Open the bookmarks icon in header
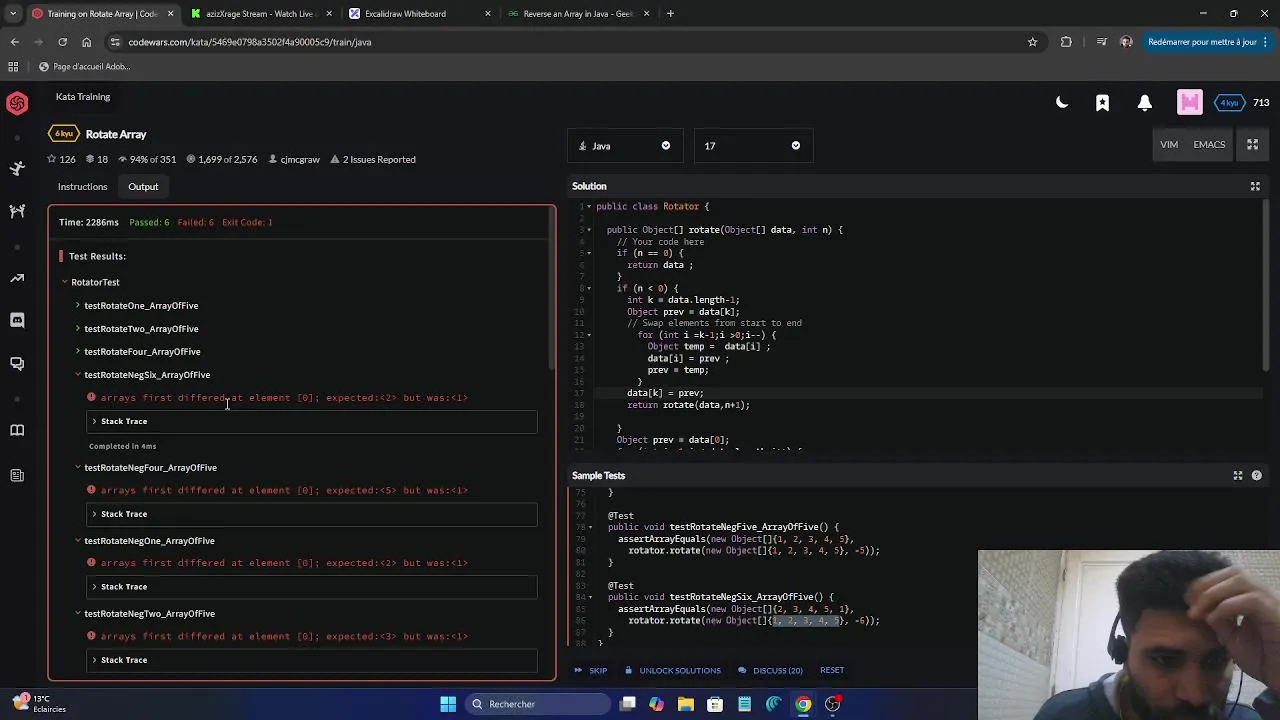The image size is (1280, 720). pos(1102,102)
